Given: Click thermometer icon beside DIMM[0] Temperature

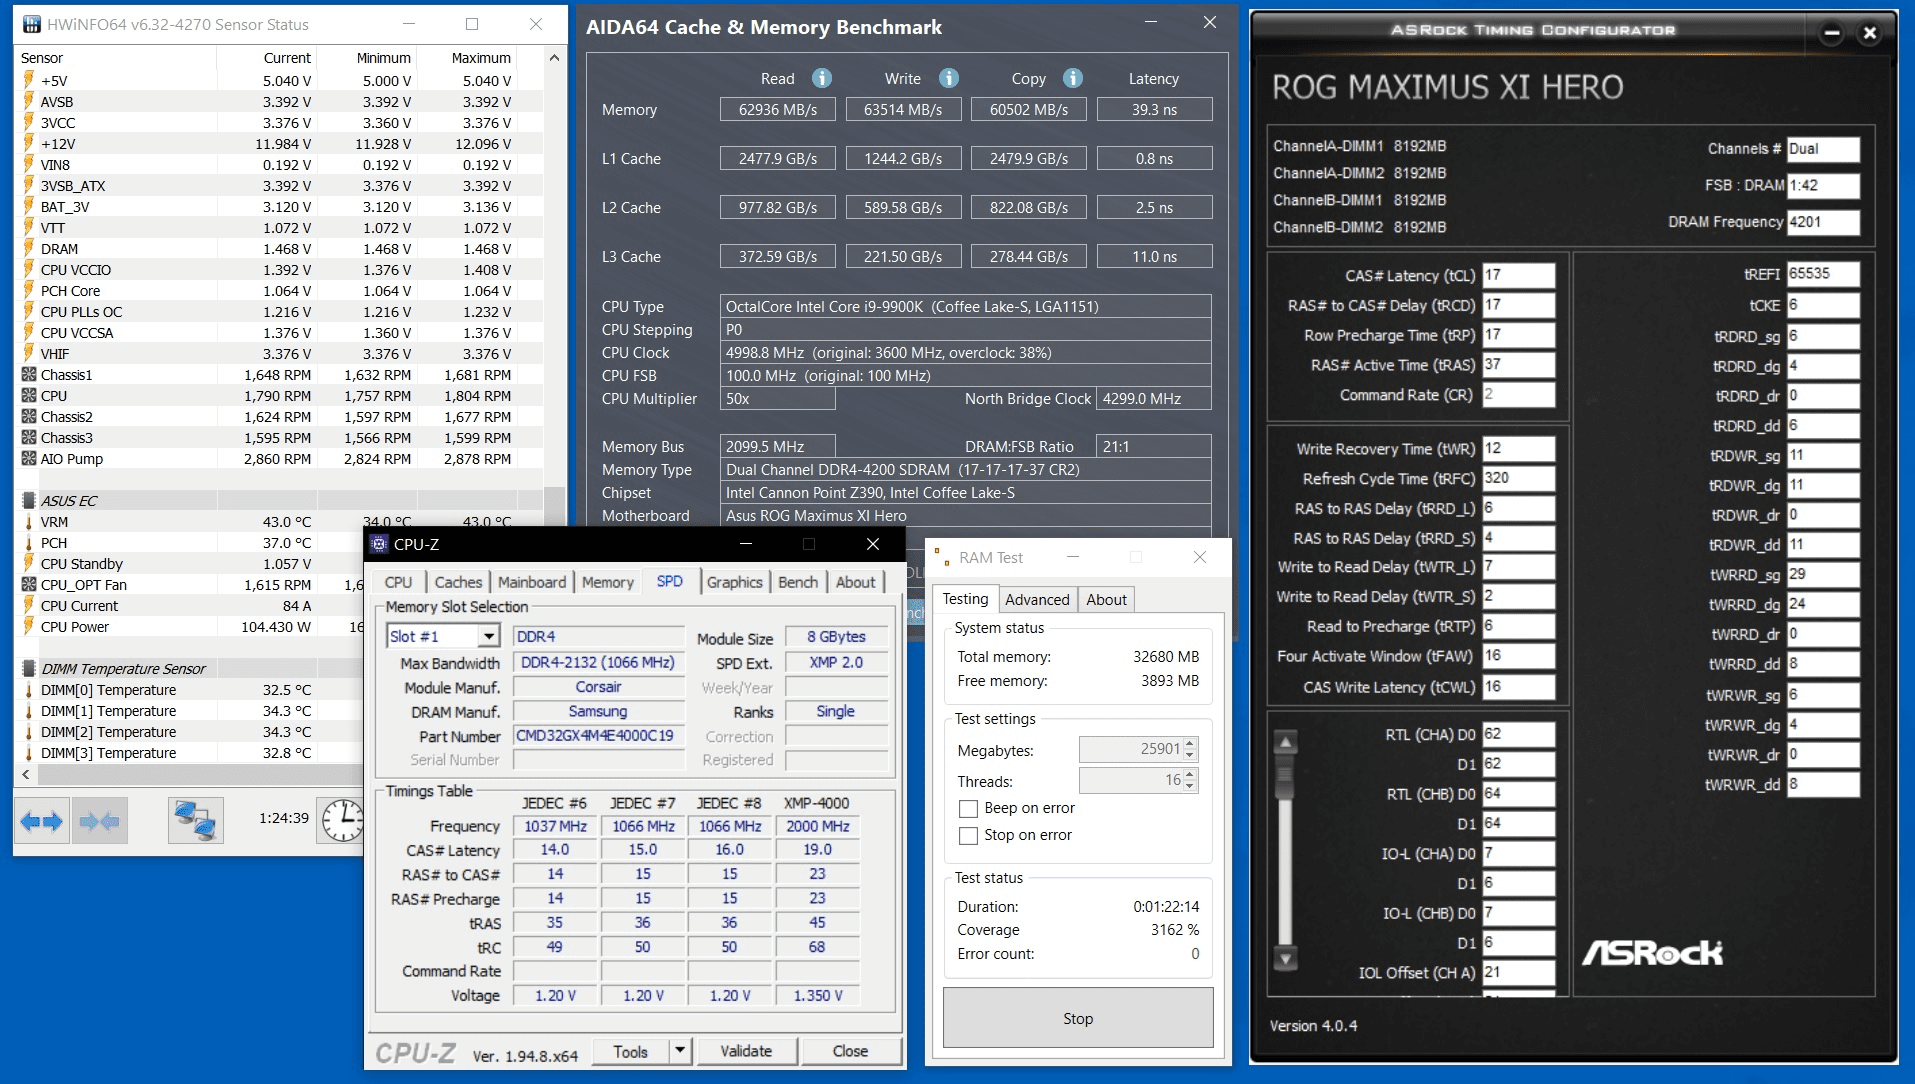Looking at the screenshot, I should point(29,689).
